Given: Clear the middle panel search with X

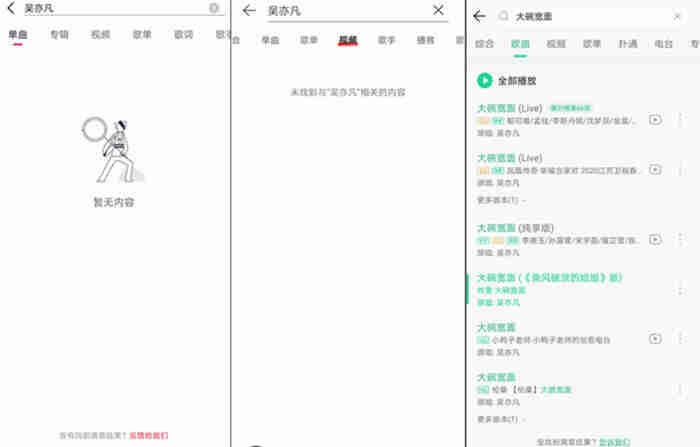Looking at the screenshot, I should pos(438,10).
